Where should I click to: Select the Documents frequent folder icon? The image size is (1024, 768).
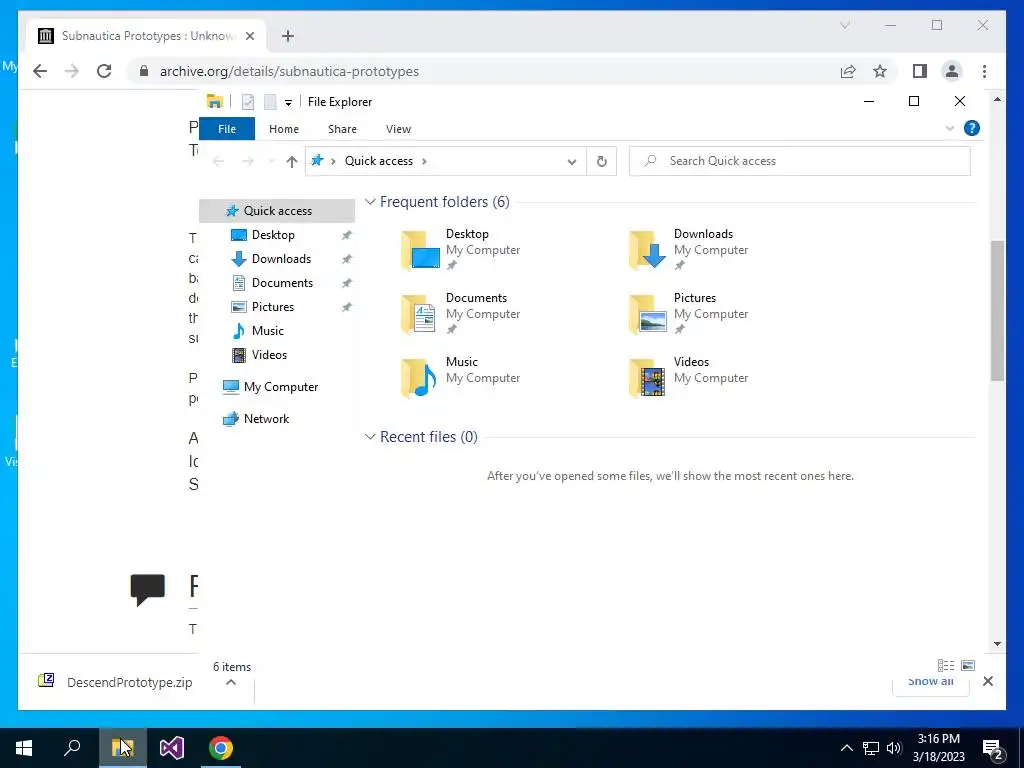tap(420, 314)
